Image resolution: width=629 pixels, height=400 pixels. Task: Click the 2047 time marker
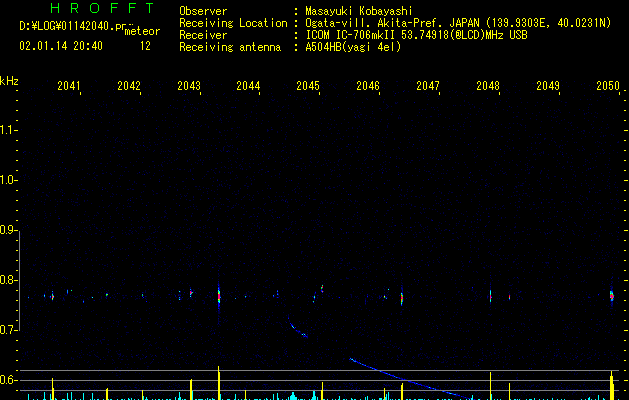pyautogui.click(x=428, y=86)
